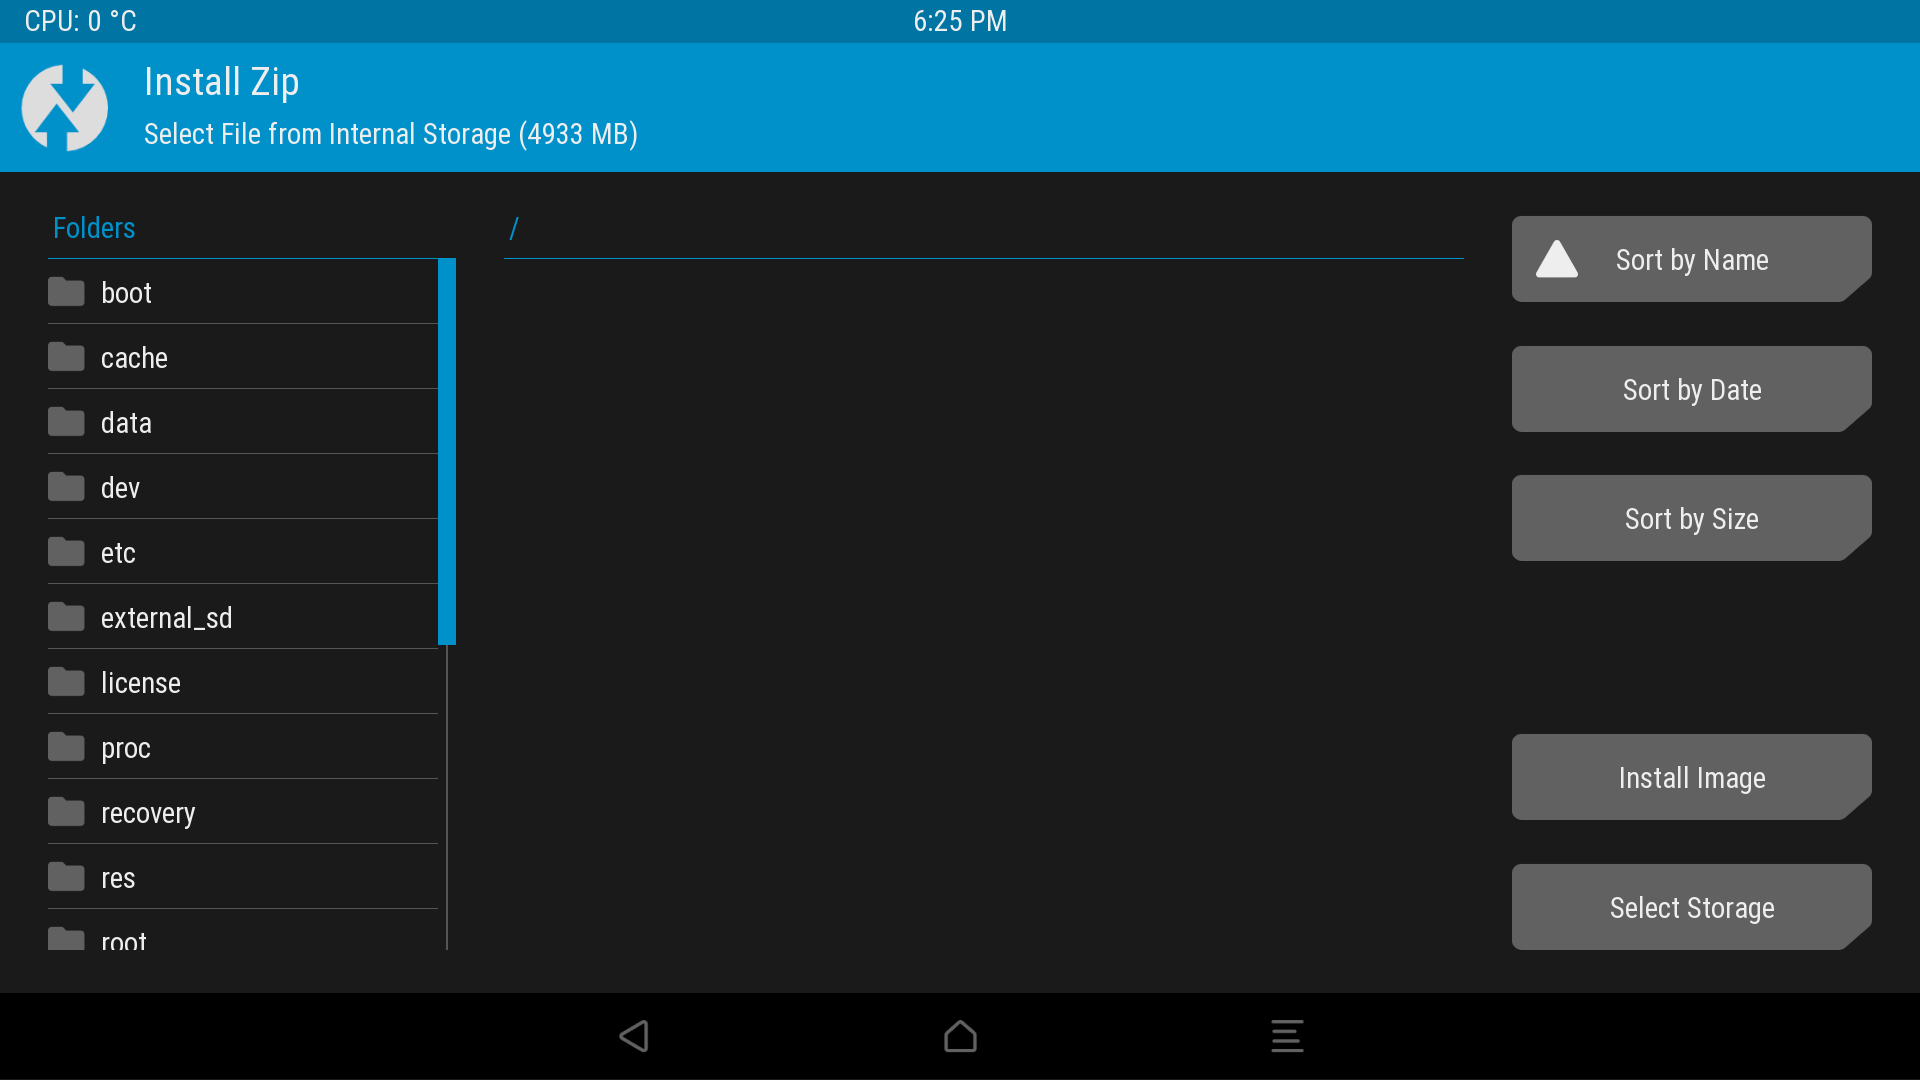Select Sort by Date option
This screenshot has height=1080, width=1920.
coord(1692,389)
